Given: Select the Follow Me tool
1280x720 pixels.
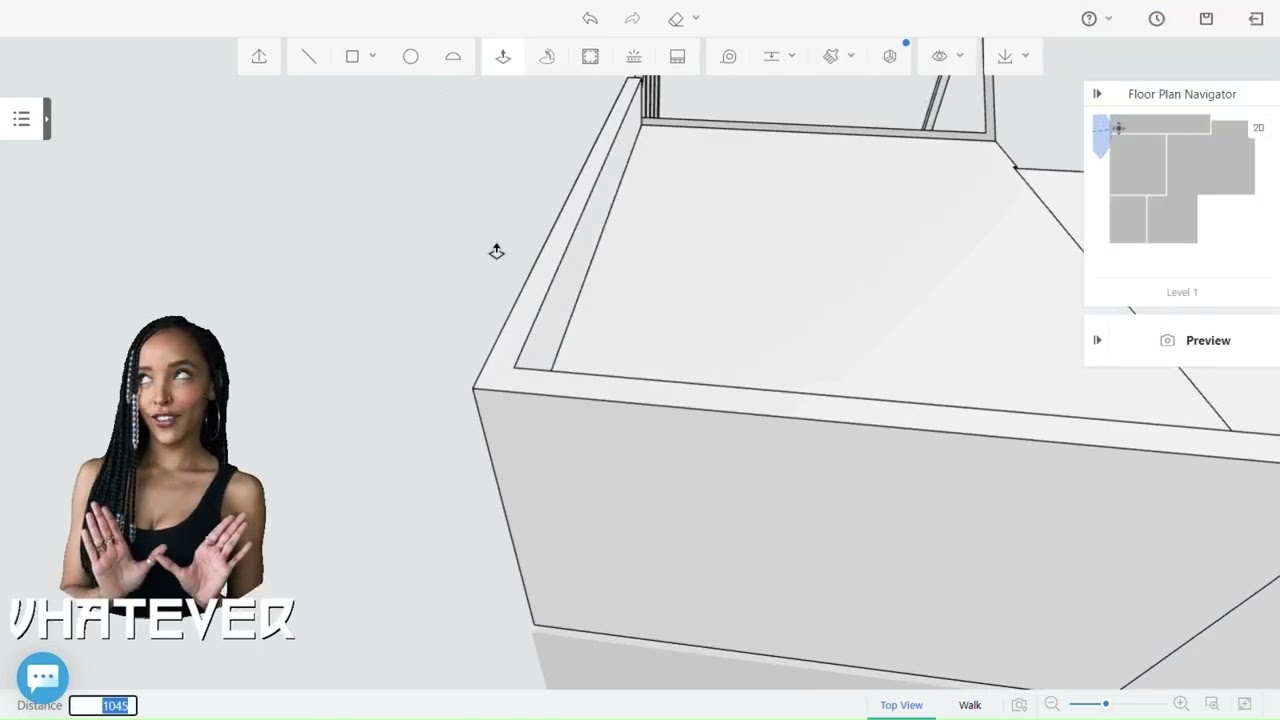Looking at the screenshot, I should [x=546, y=57].
